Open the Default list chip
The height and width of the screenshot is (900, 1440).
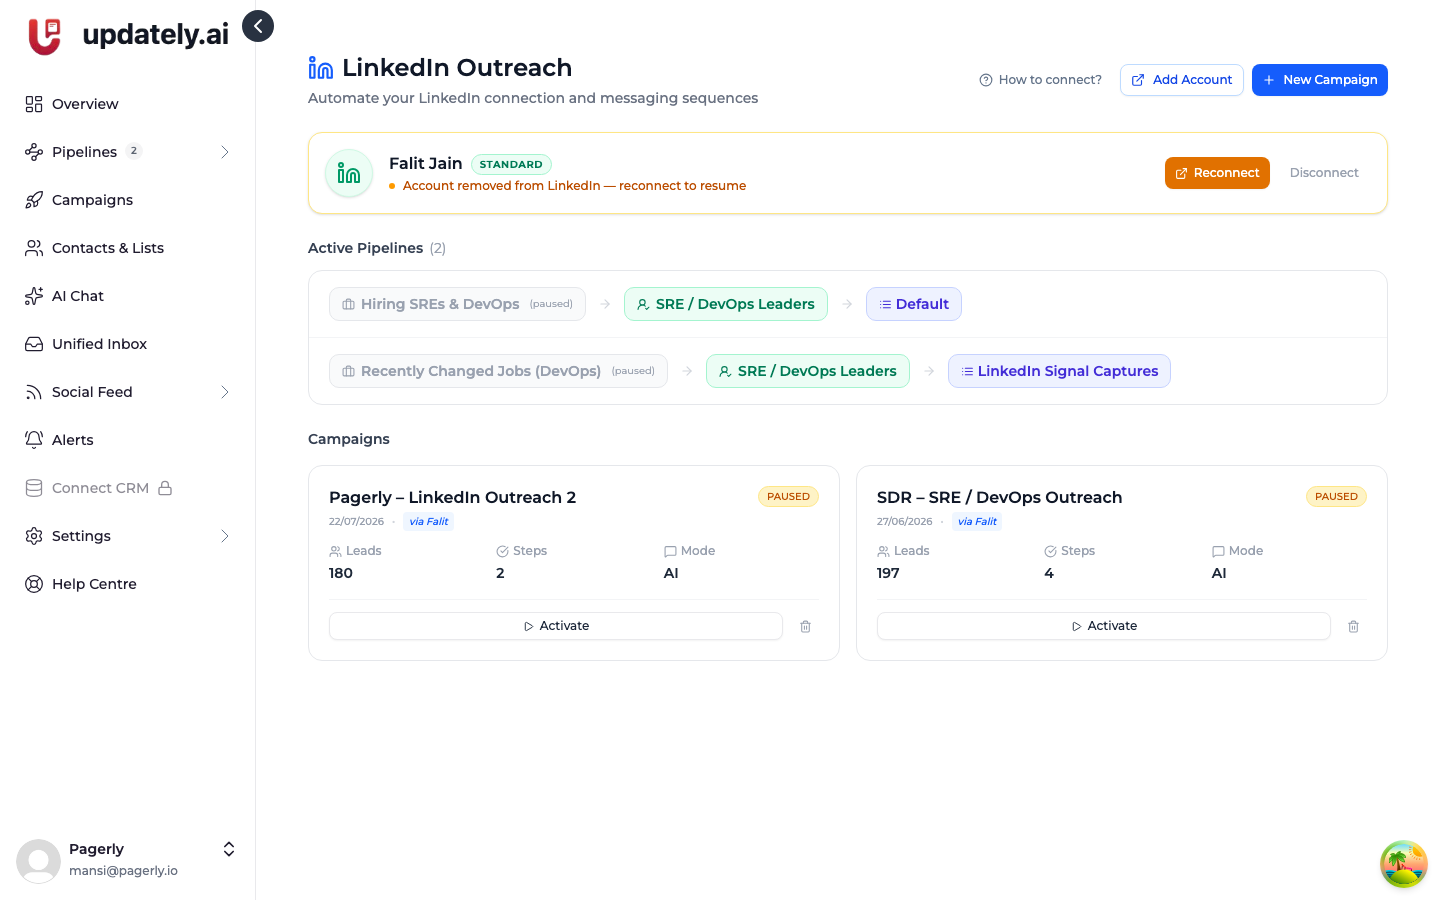click(x=914, y=304)
